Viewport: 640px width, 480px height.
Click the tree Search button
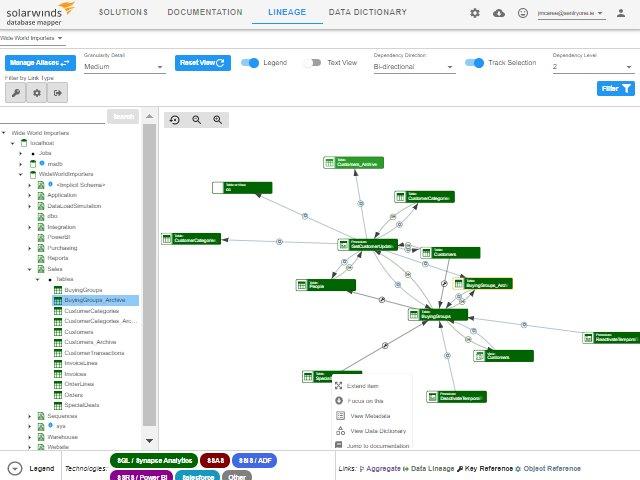(123, 117)
